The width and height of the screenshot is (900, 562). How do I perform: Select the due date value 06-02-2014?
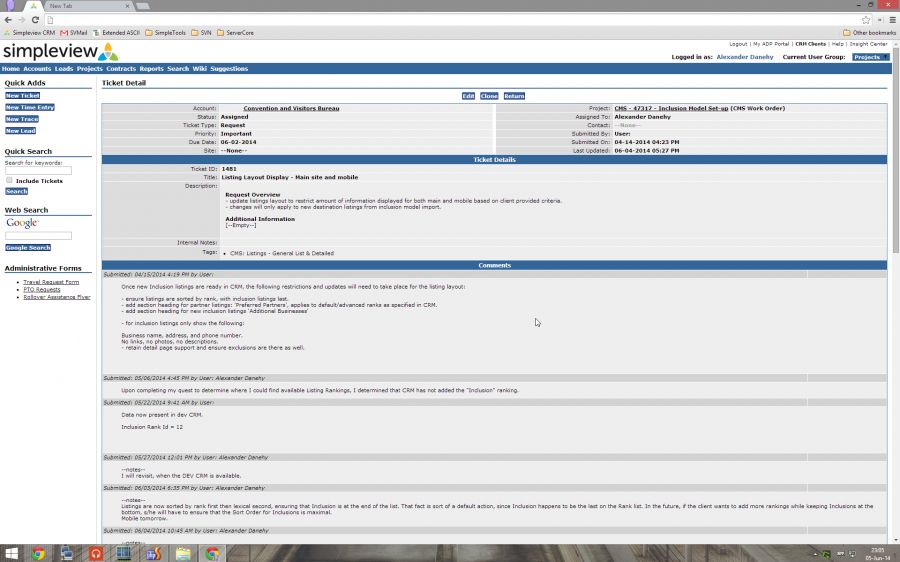[238, 142]
